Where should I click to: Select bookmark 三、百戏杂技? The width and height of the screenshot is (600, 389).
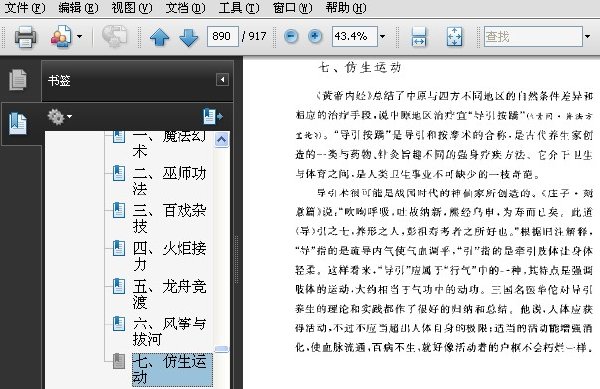coord(170,218)
